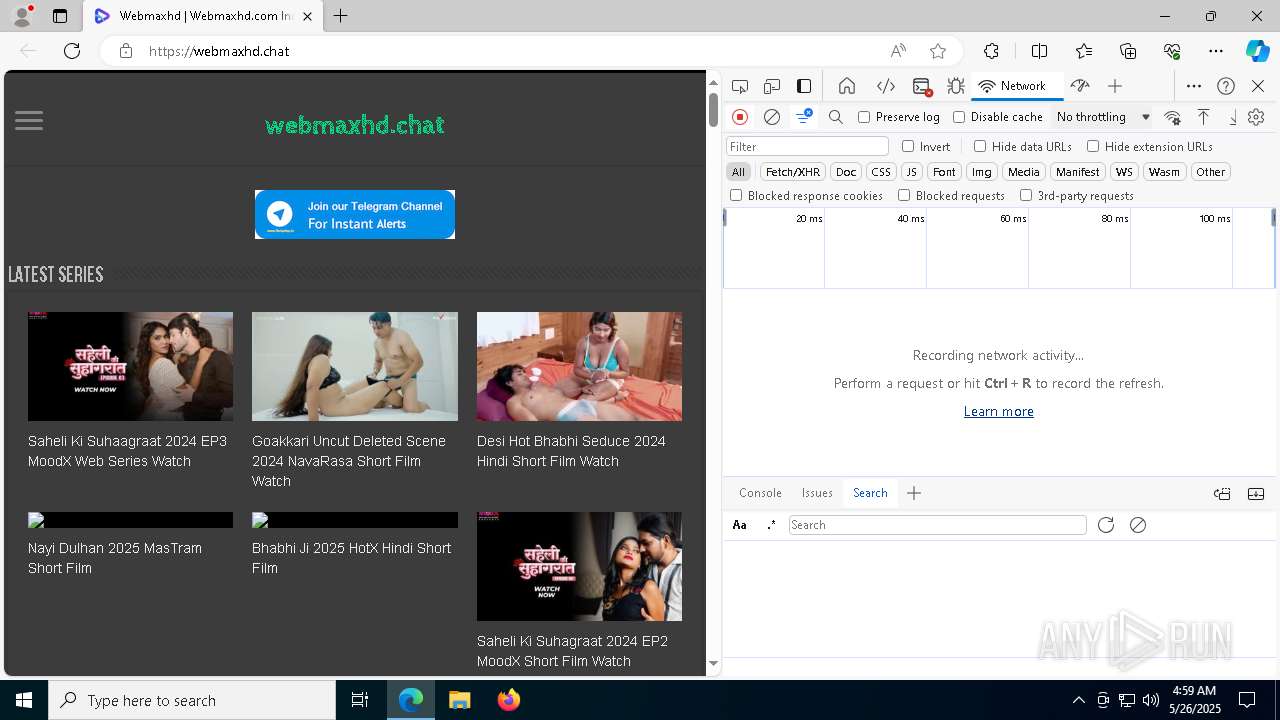Follow the Learn more link
Image resolution: width=1280 pixels, height=720 pixels.
pyautogui.click(x=998, y=411)
